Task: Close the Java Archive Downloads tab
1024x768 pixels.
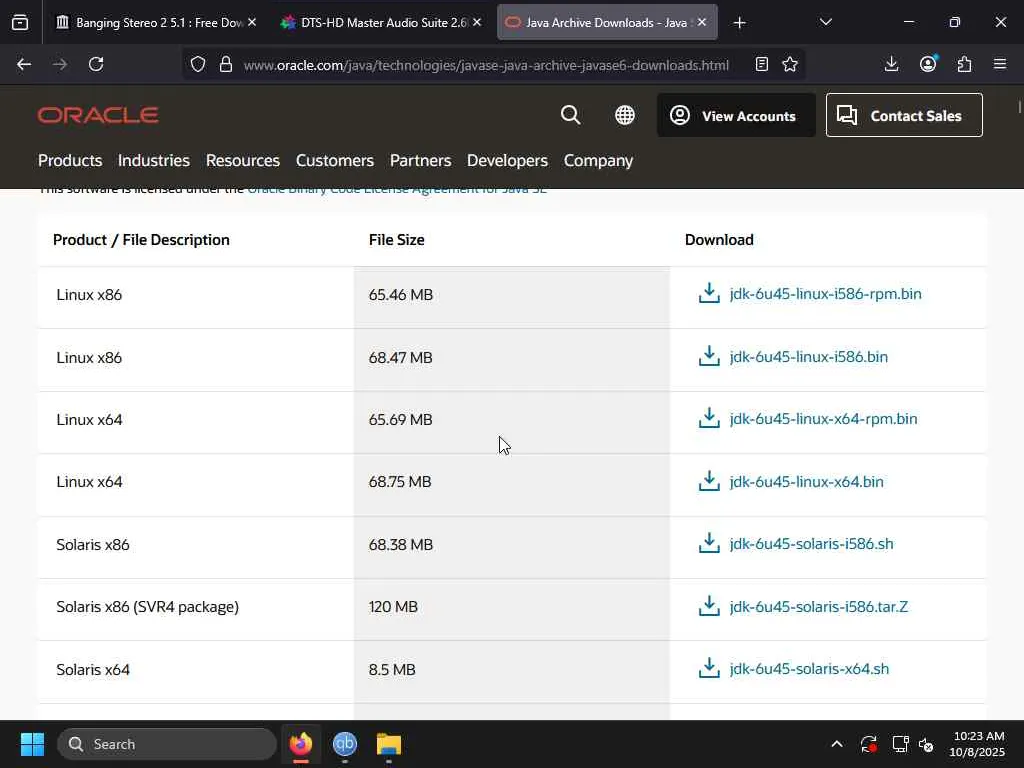Action: click(702, 22)
